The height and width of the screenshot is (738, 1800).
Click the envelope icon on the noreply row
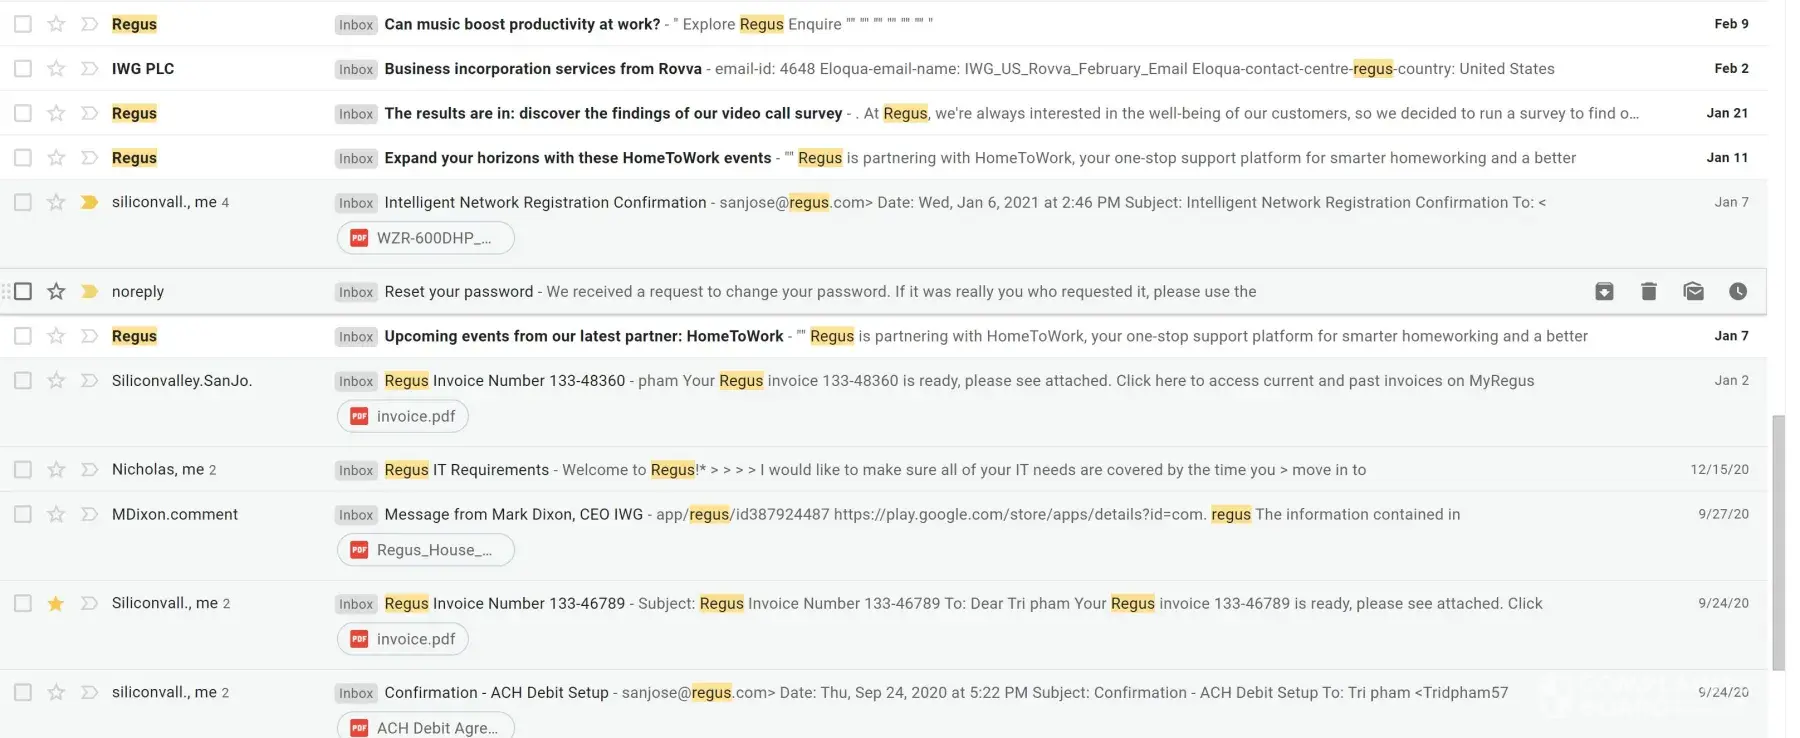1693,292
